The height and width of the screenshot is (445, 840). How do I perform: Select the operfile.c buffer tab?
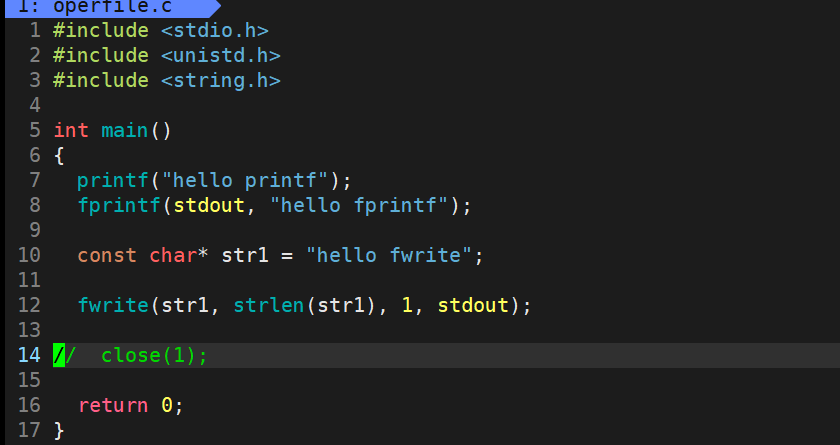coord(112,7)
